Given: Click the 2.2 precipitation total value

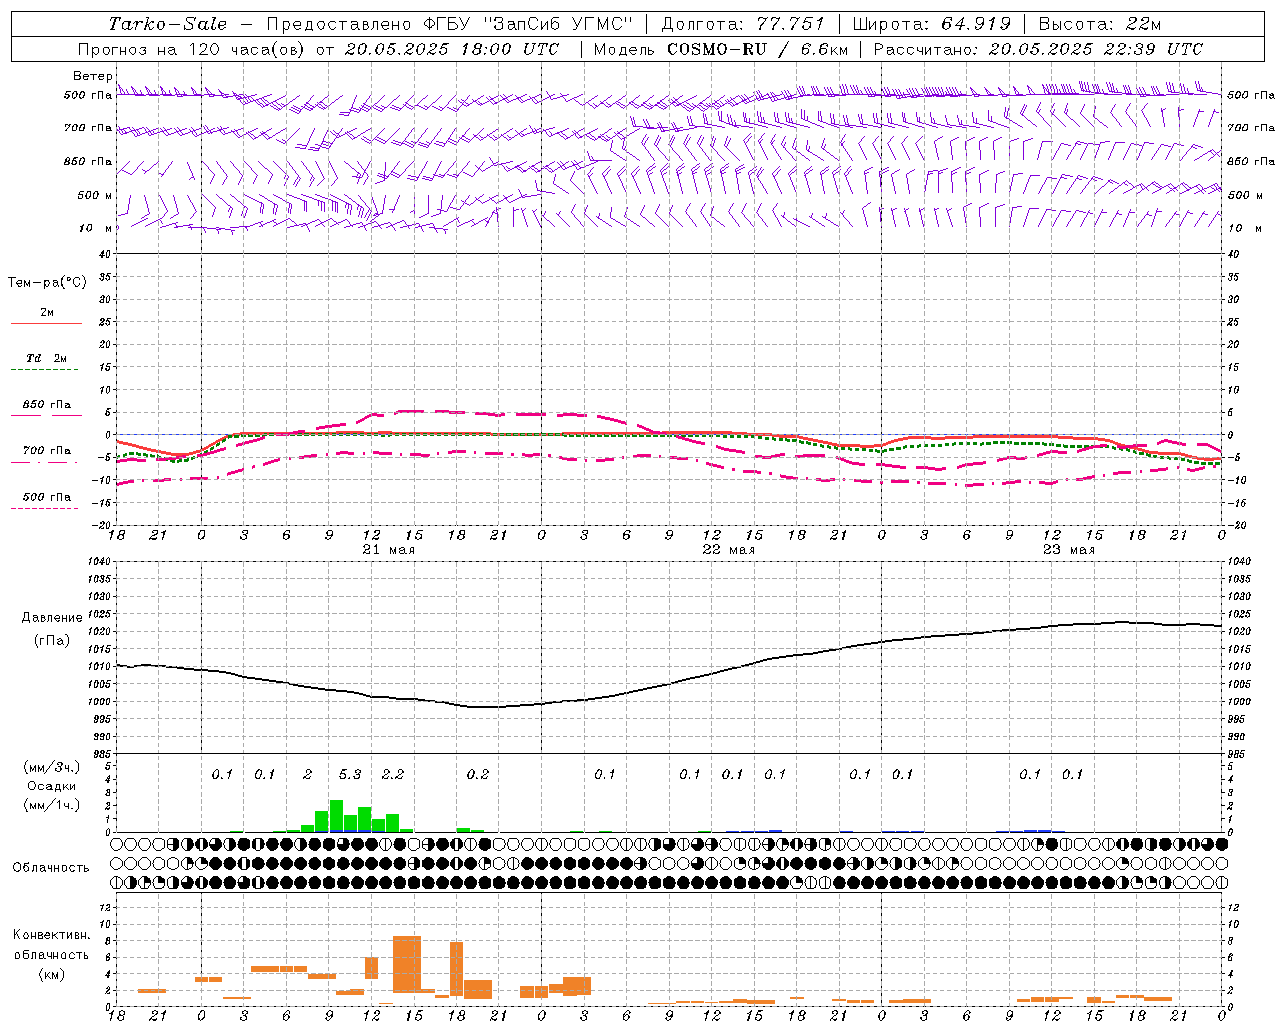Looking at the screenshot, I should (393, 774).
